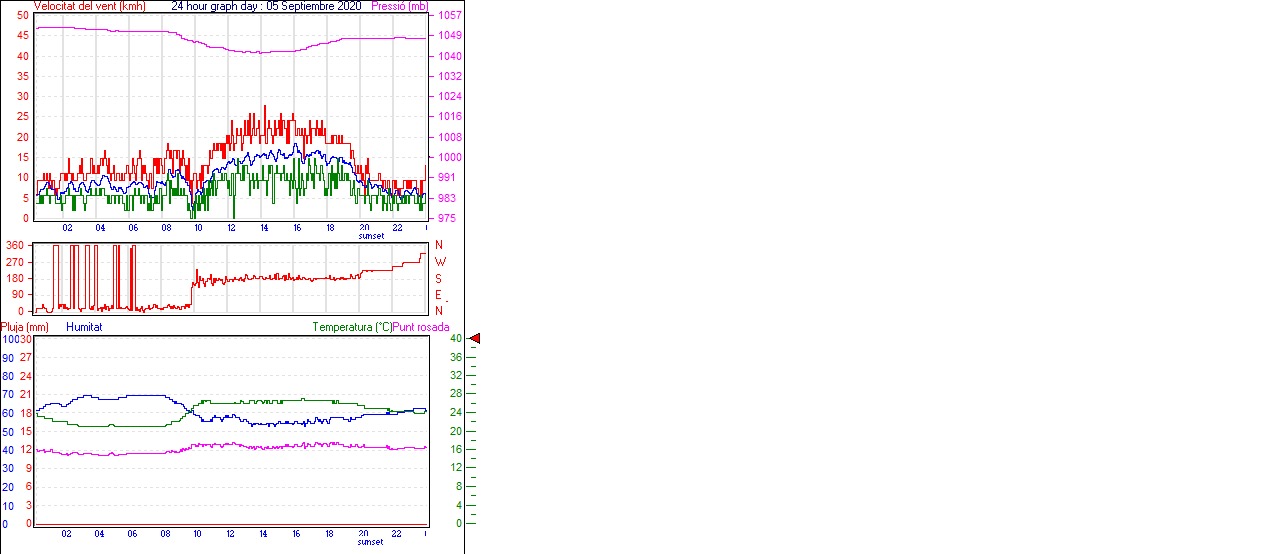Click the "W" compass direction label
Screen dimensions: 1280x554
[x=439, y=262]
